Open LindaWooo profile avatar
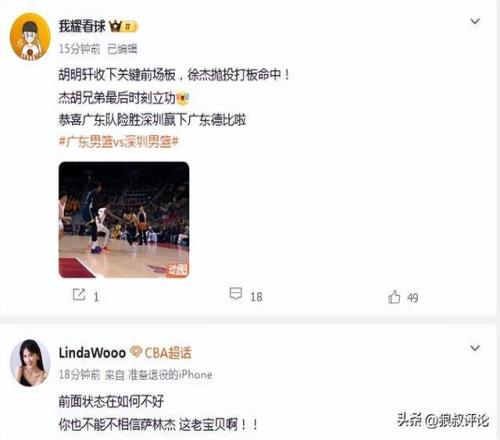The width and height of the screenshot is (500, 440). [x=30, y=363]
